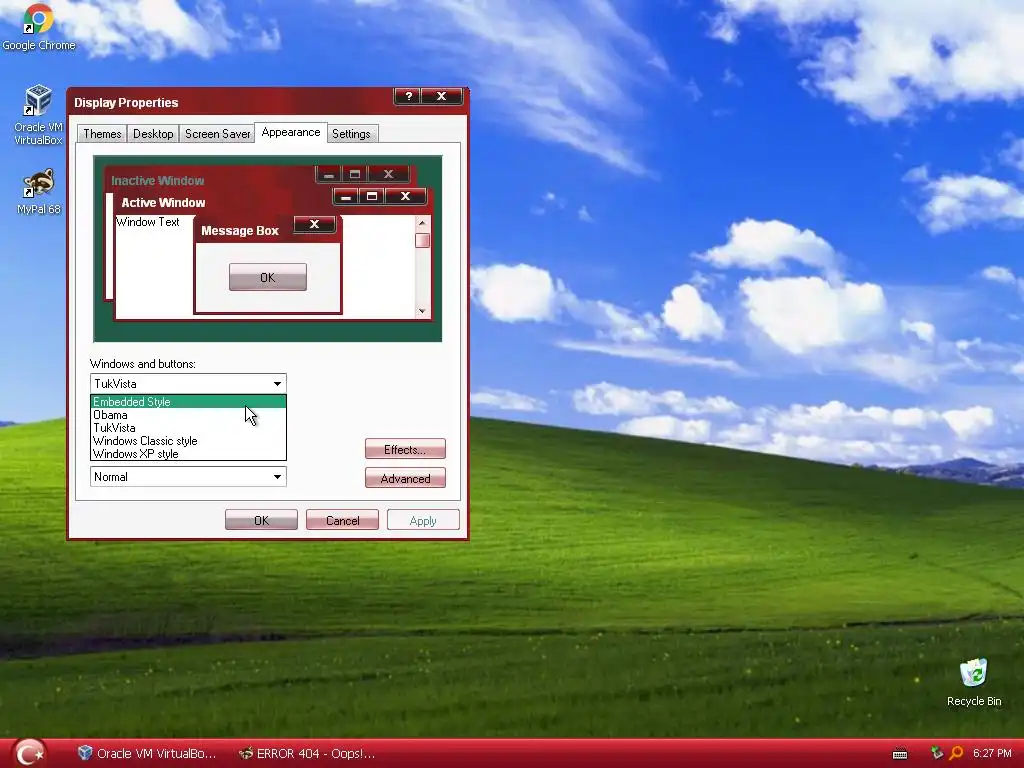Click the magnifier tray icon
The image size is (1024, 768).
coord(956,753)
